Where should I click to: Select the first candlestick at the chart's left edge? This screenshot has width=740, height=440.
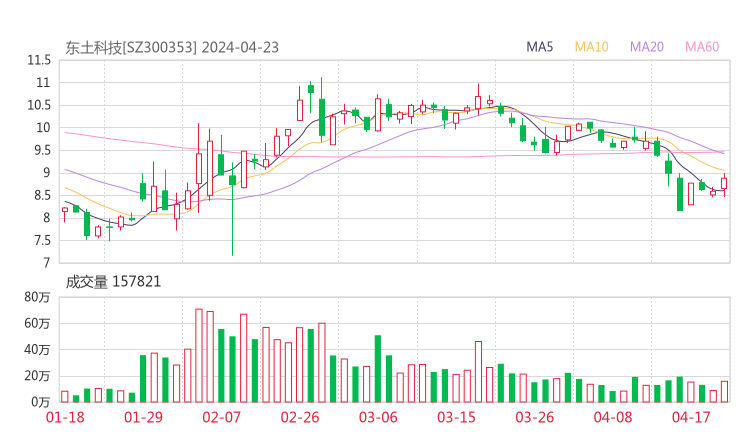(65, 210)
